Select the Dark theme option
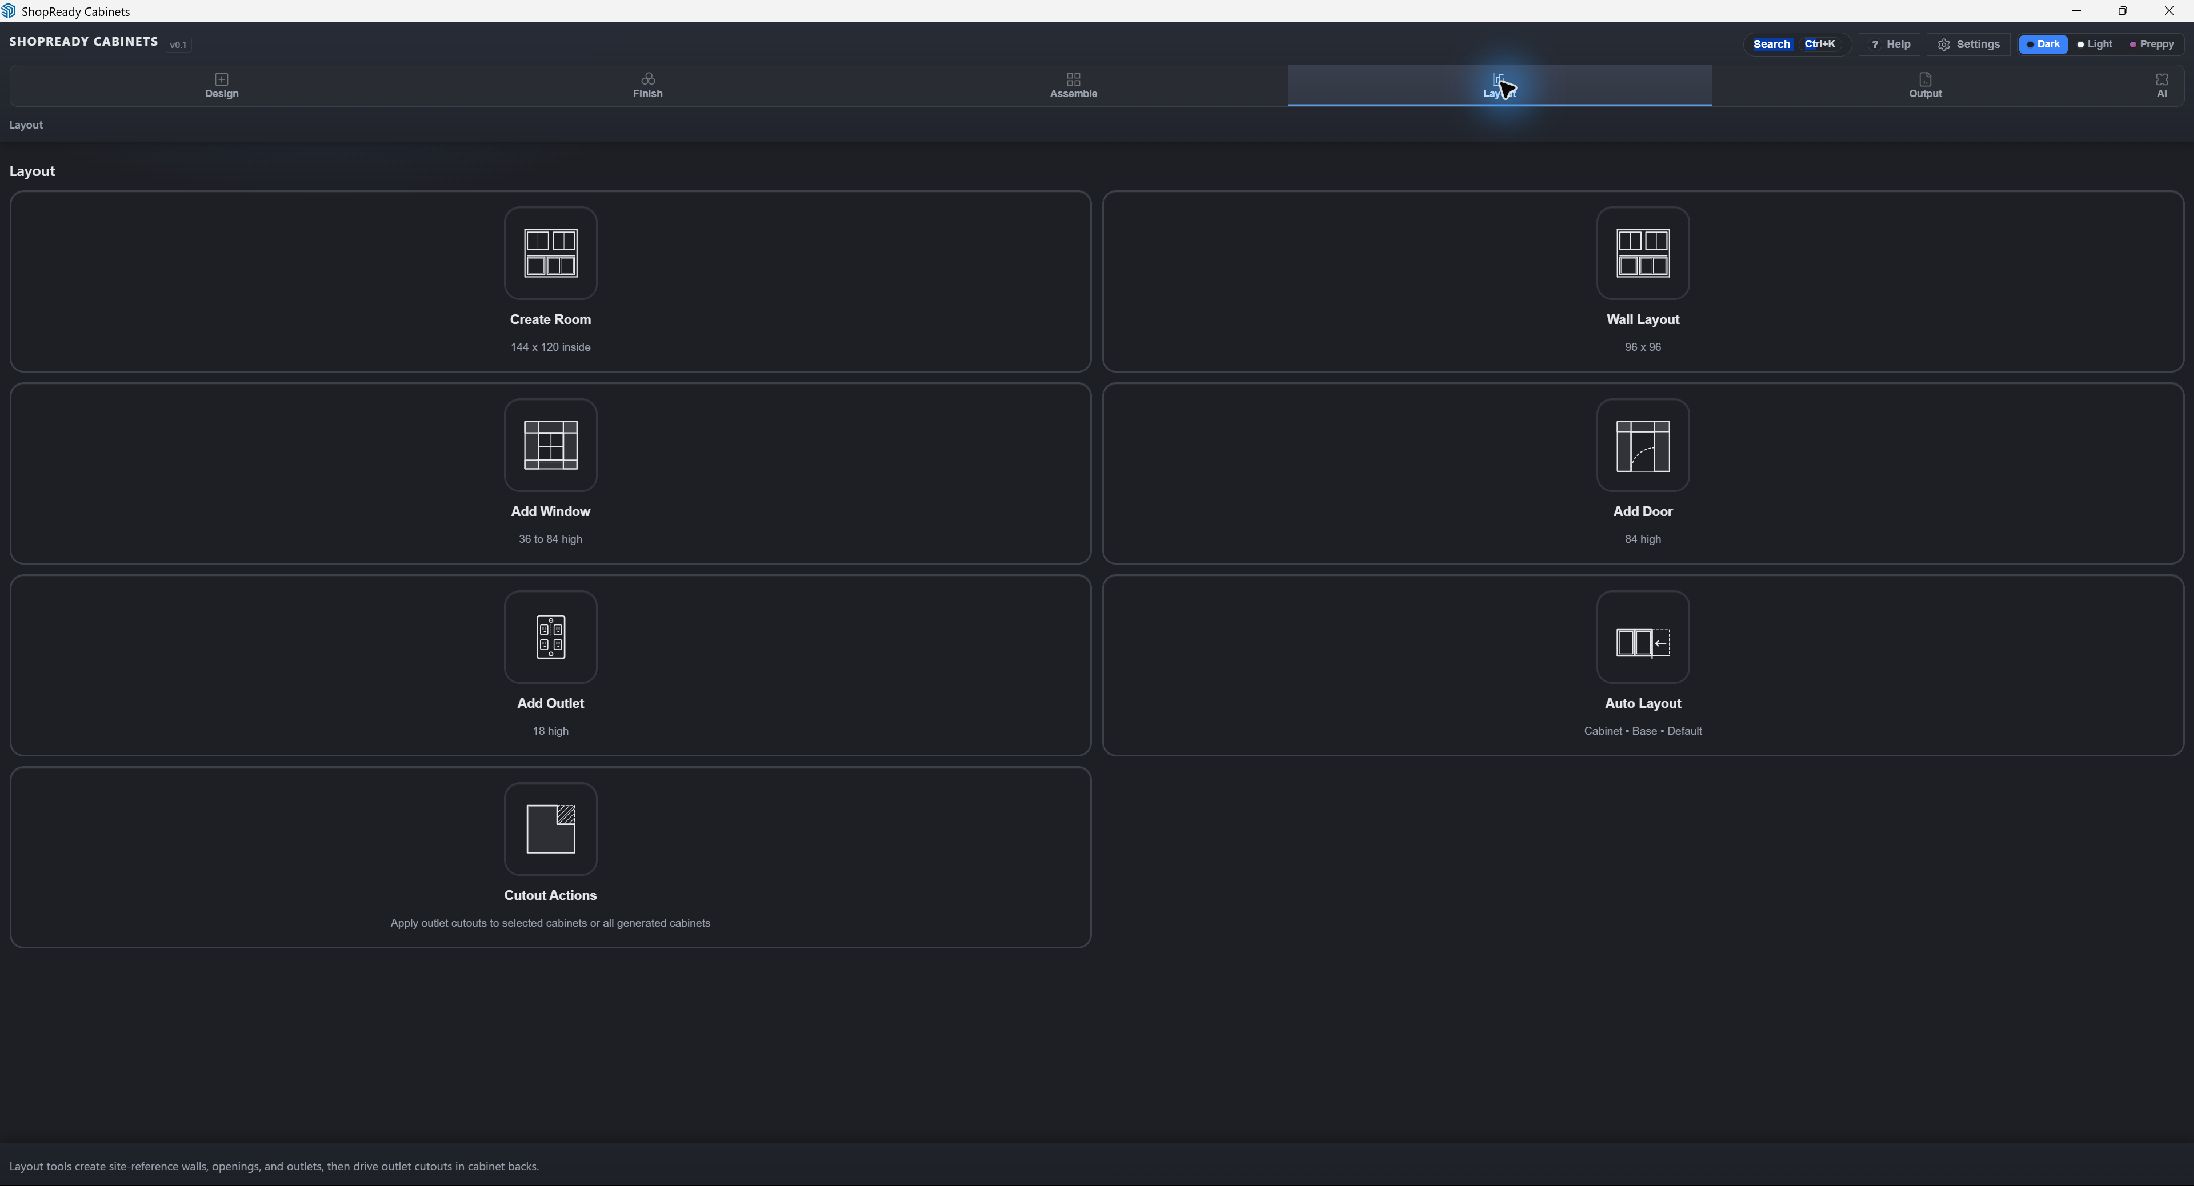The width and height of the screenshot is (2194, 1186). (x=2042, y=44)
